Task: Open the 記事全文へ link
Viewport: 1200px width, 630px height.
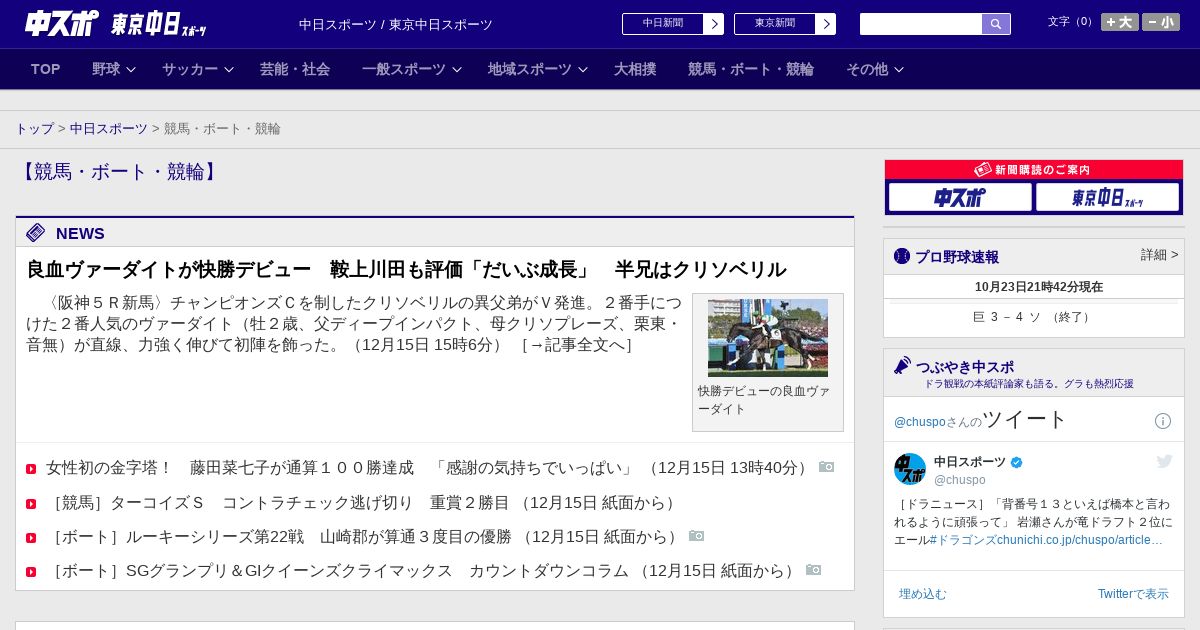Action: coord(576,345)
